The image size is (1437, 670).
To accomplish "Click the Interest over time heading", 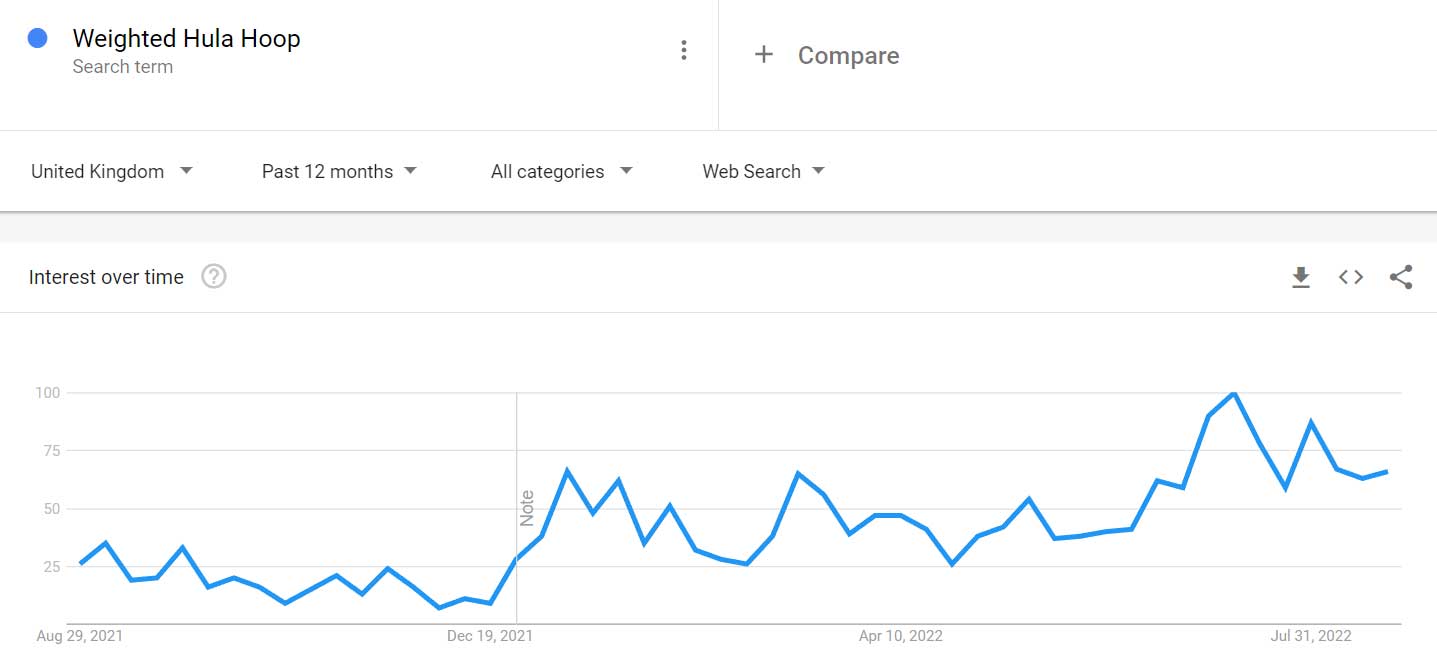I will click(106, 277).
